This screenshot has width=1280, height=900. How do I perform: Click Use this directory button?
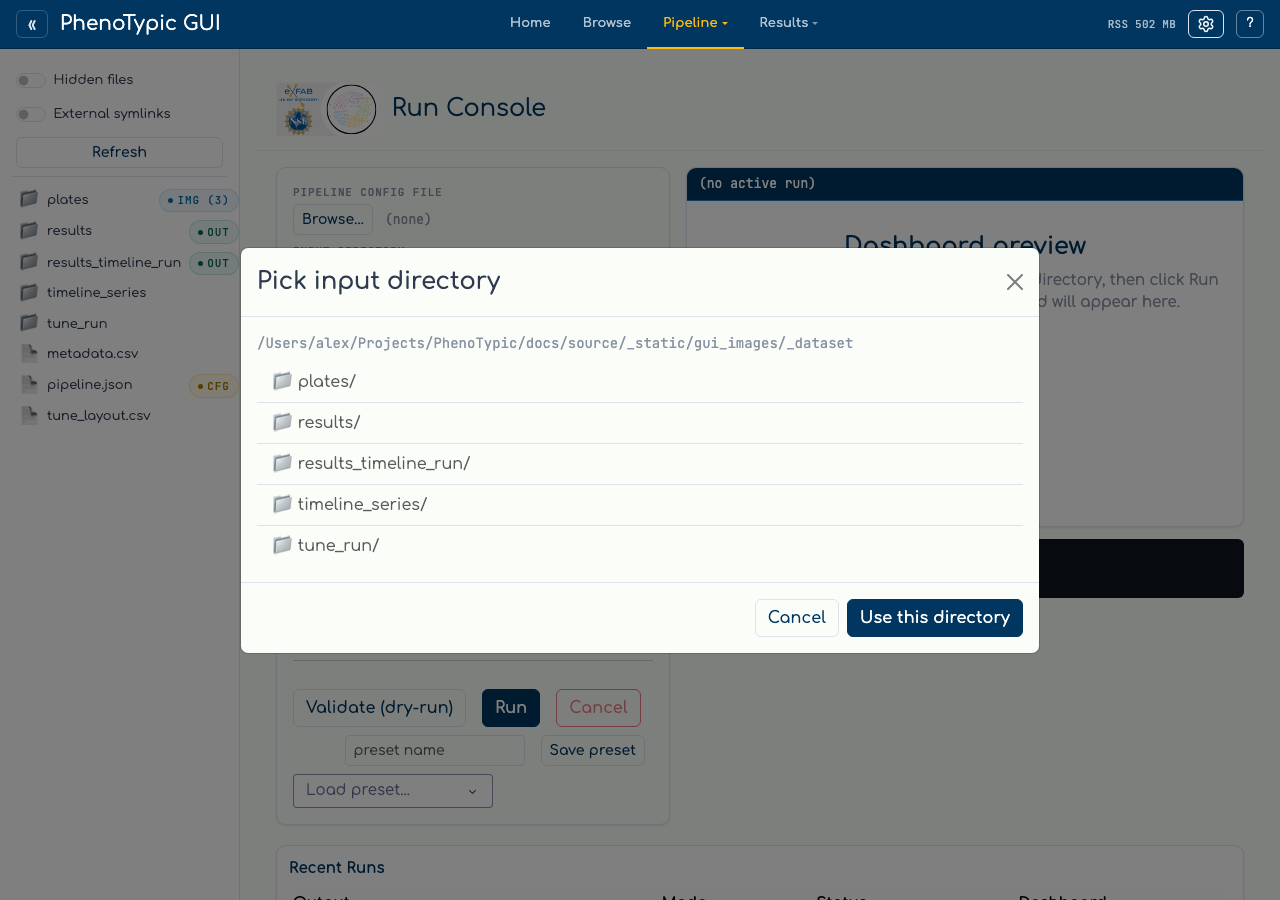[935, 618]
